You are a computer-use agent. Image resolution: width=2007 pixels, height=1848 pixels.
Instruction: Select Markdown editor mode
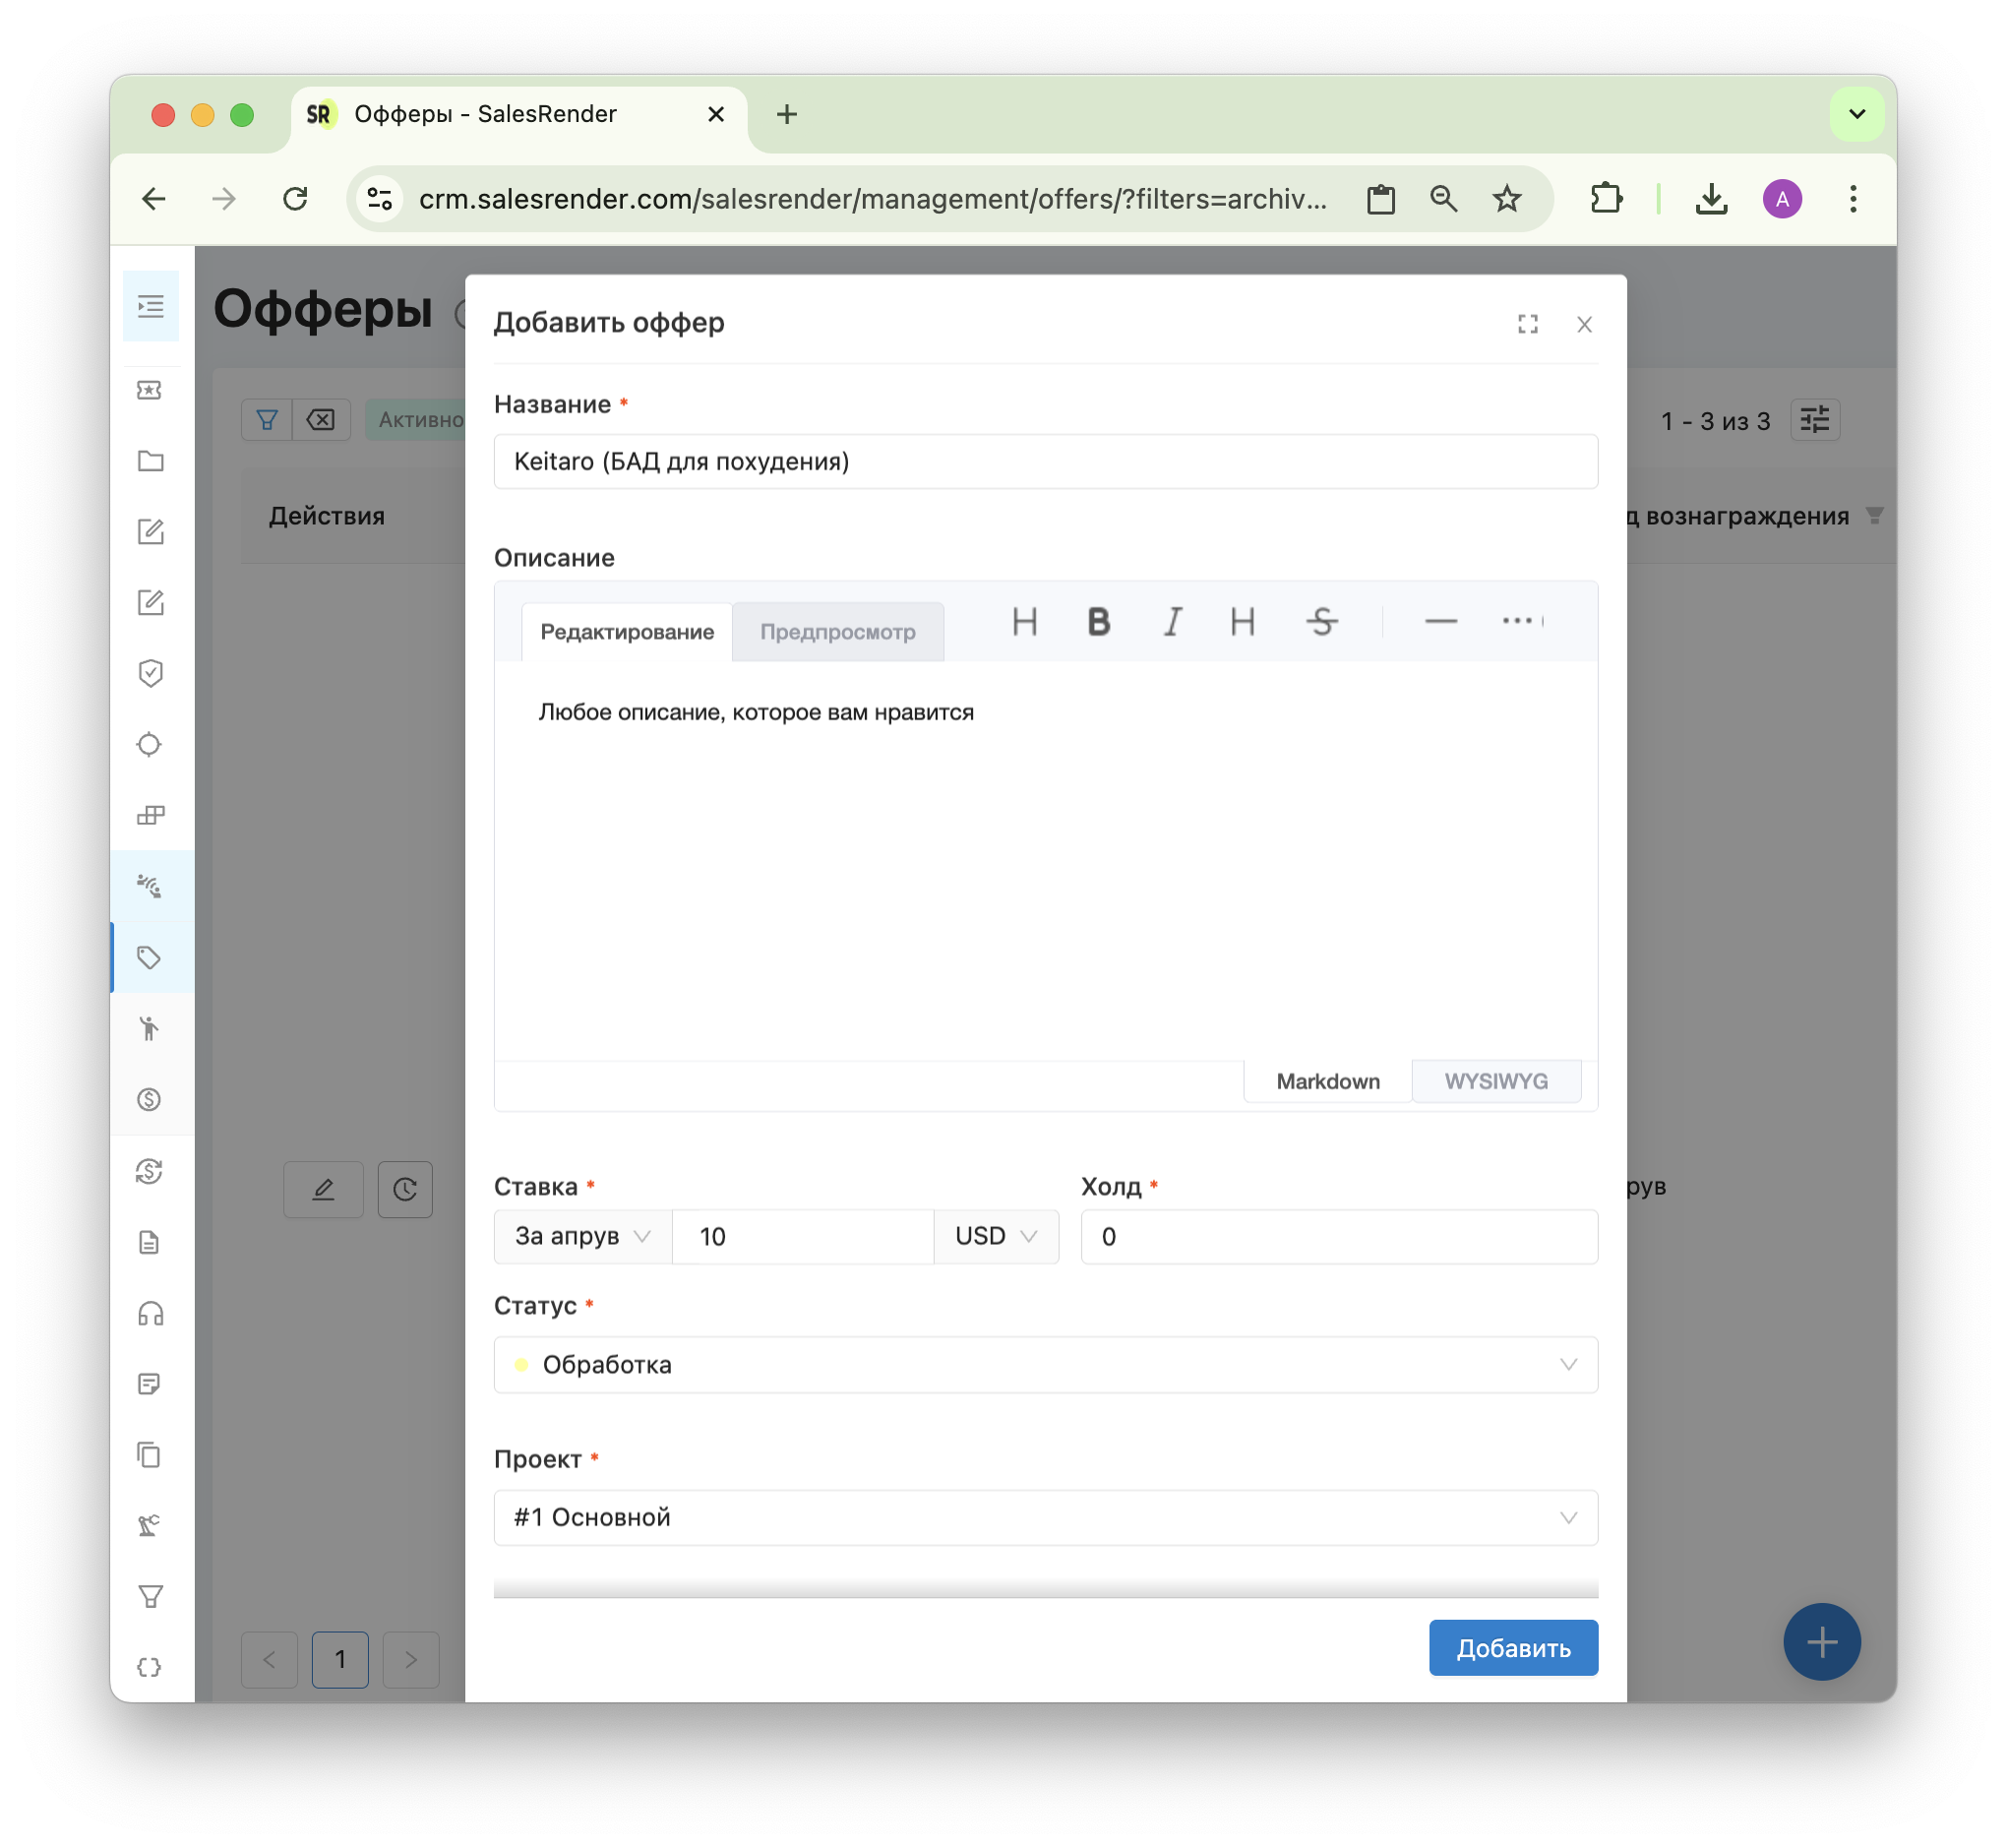point(1328,1082)
